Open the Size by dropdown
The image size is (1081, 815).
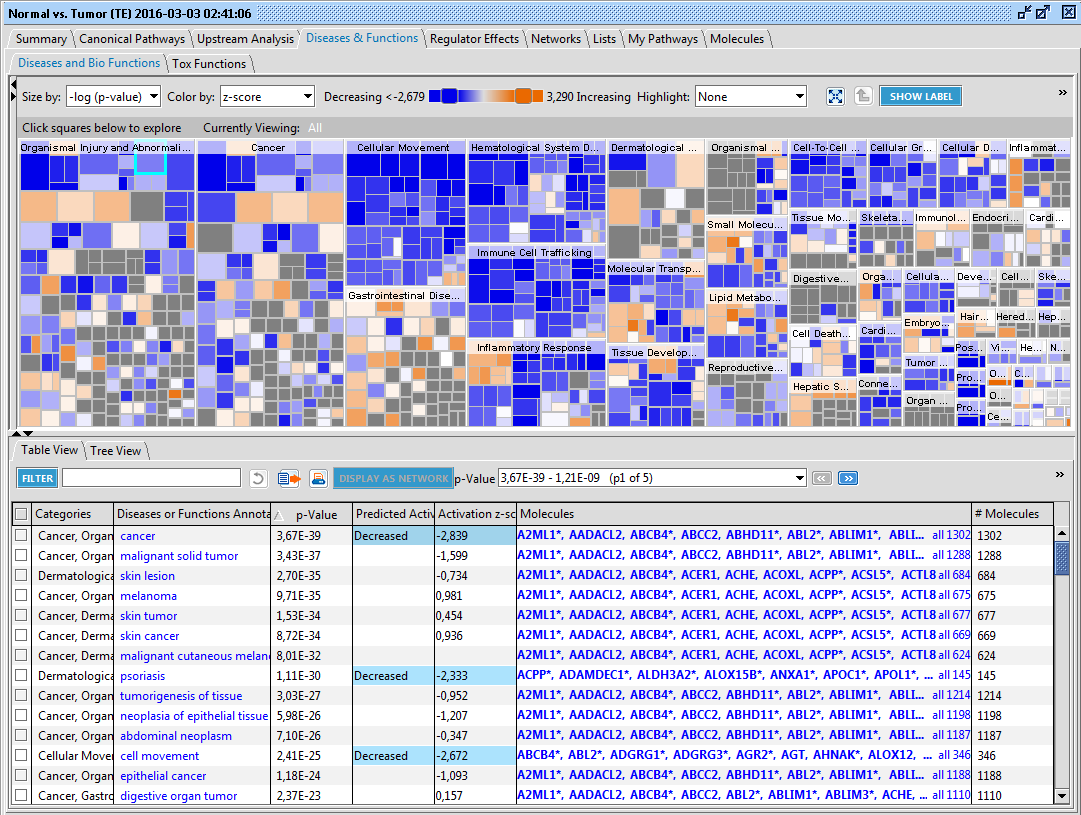114,97
